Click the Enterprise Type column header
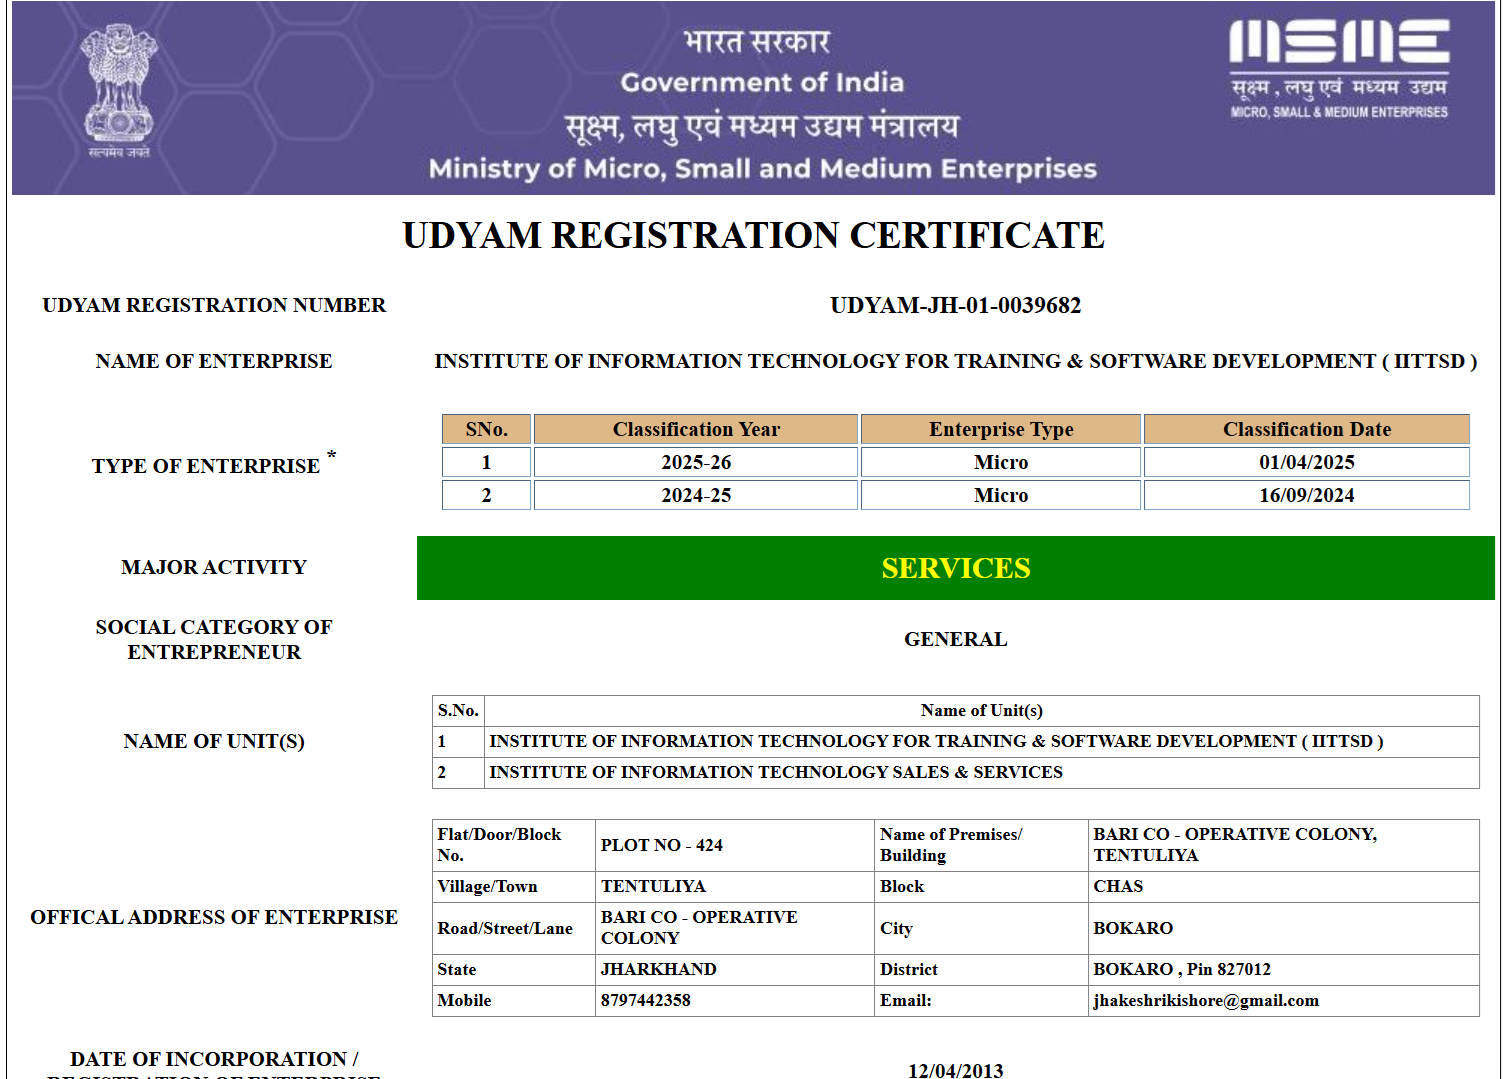Viewport: 1505px width, 1079px height. coord(1000,430)
